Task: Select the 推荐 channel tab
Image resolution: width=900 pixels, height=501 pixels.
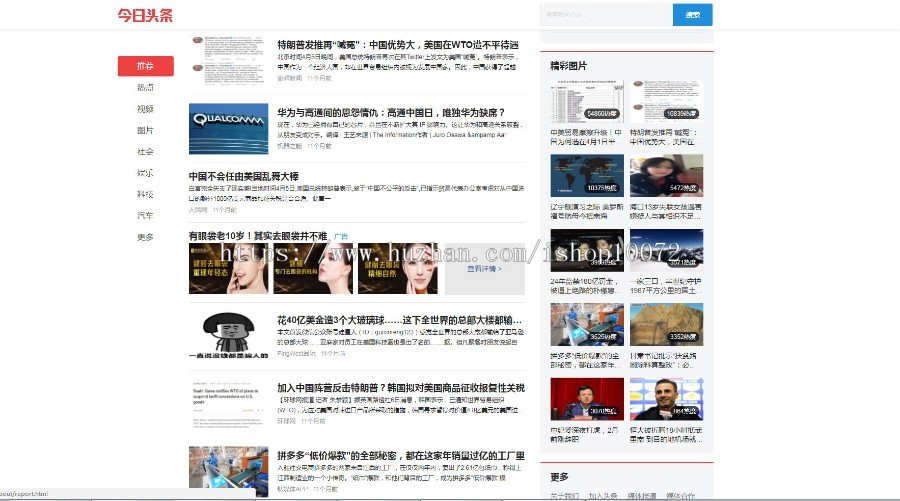Action: click(145, 66)
